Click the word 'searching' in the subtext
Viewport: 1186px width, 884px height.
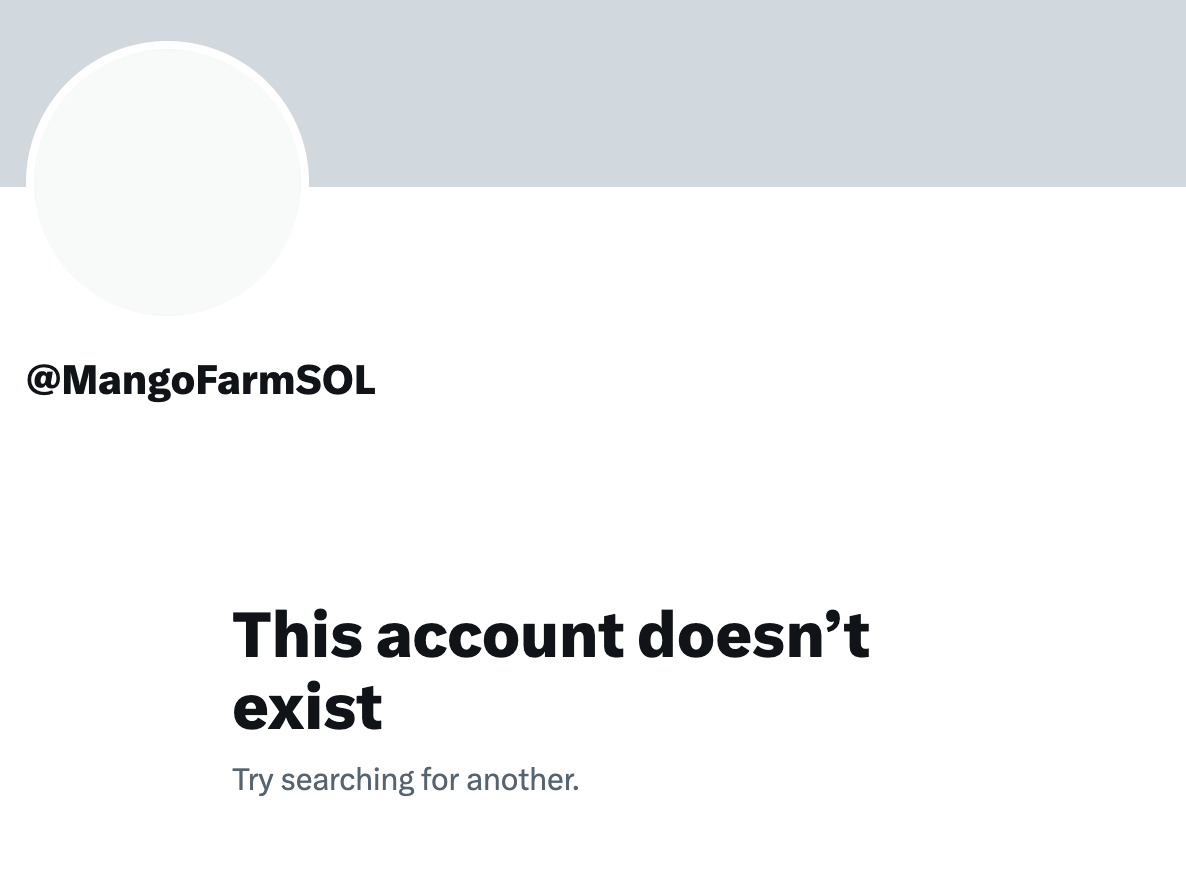[x=347, y=780]
